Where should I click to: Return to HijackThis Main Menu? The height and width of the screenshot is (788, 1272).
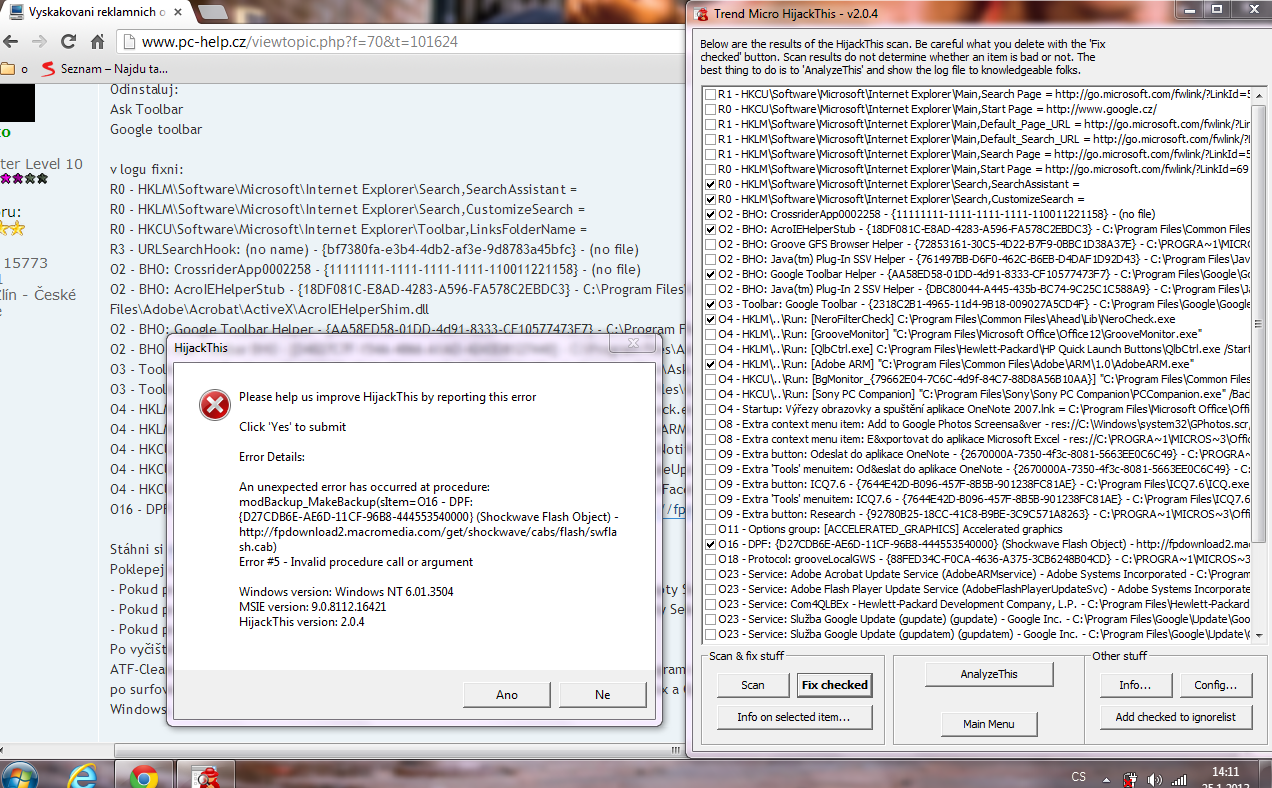click(x=989, y=724)
